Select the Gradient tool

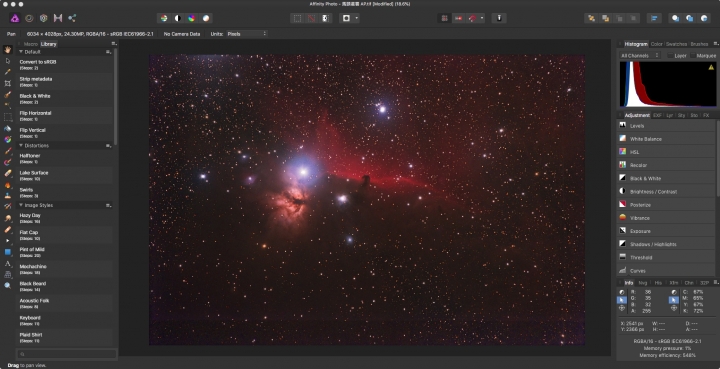click(8, 139)
